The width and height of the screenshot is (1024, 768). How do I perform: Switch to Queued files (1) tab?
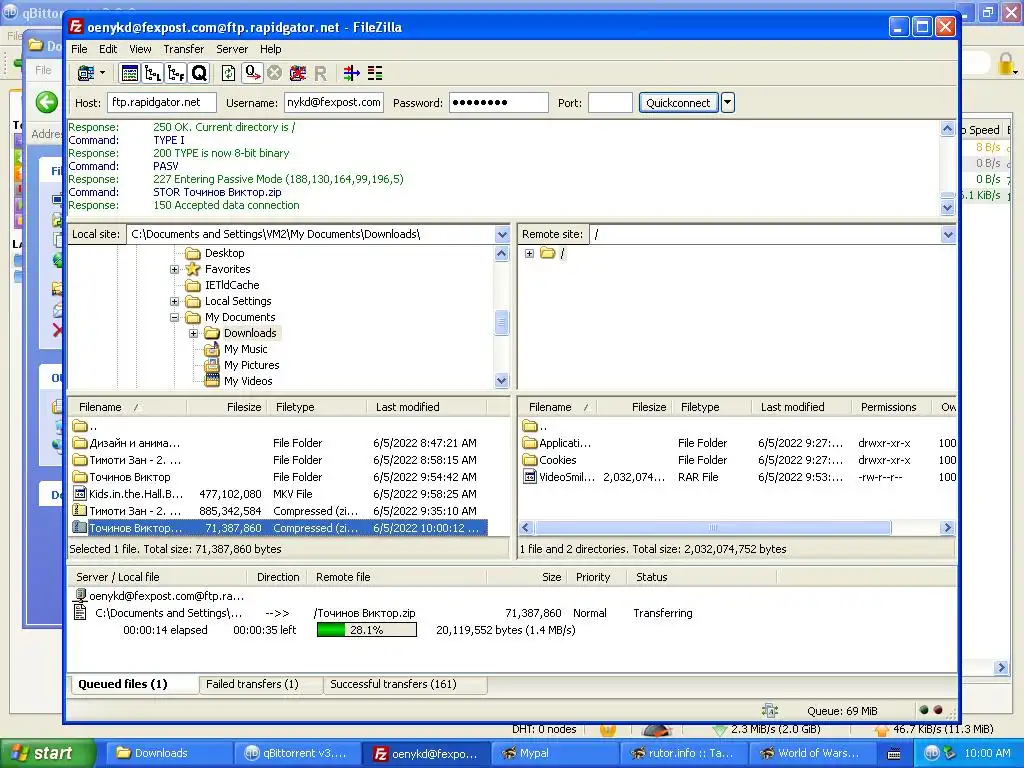click(x=123, y=684)
